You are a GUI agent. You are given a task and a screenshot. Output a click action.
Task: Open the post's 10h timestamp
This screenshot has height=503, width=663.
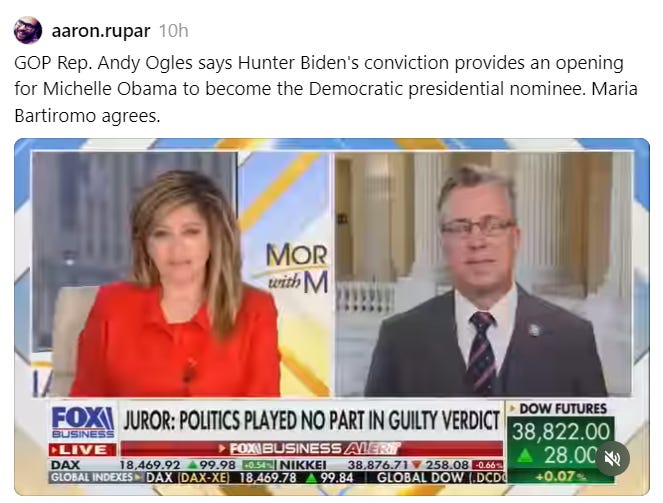tap(173, 31)
